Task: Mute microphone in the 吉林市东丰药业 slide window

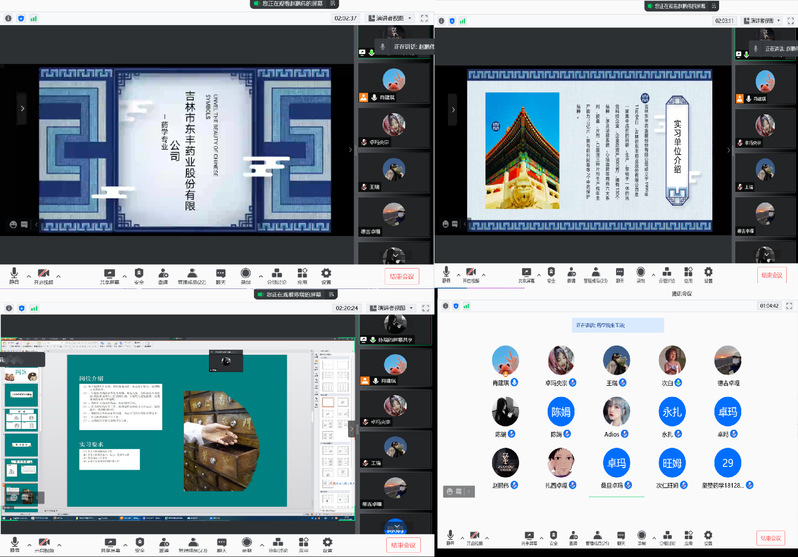Action: click(14, 272)
